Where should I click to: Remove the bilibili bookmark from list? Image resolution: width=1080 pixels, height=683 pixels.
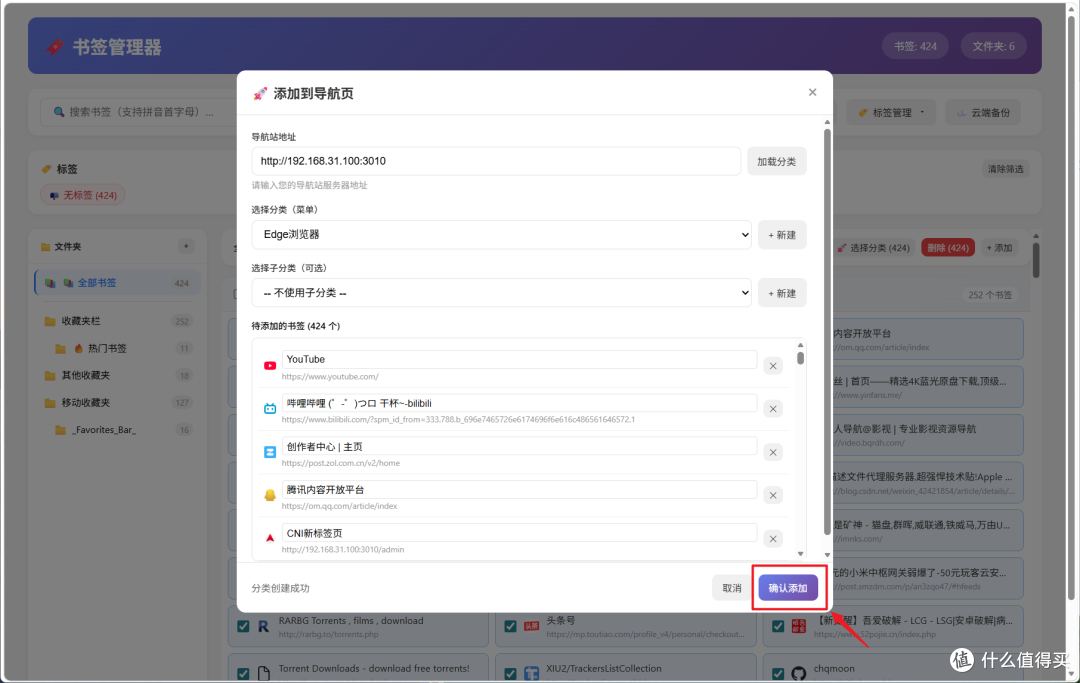click(773, 409)
